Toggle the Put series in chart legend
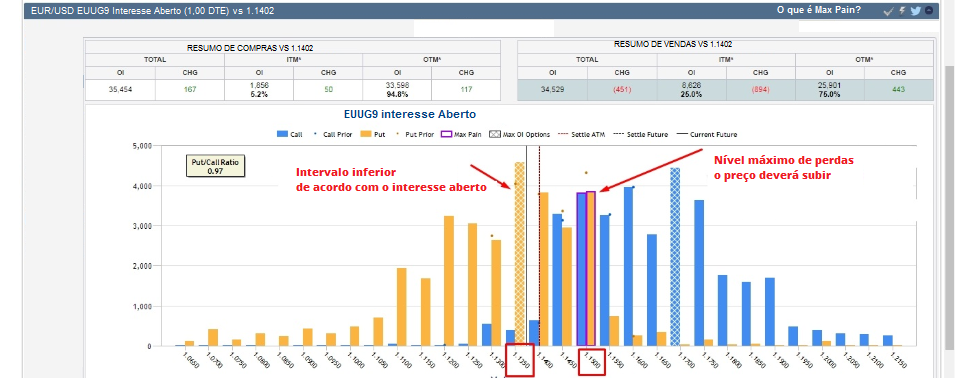 click(373, 134)
